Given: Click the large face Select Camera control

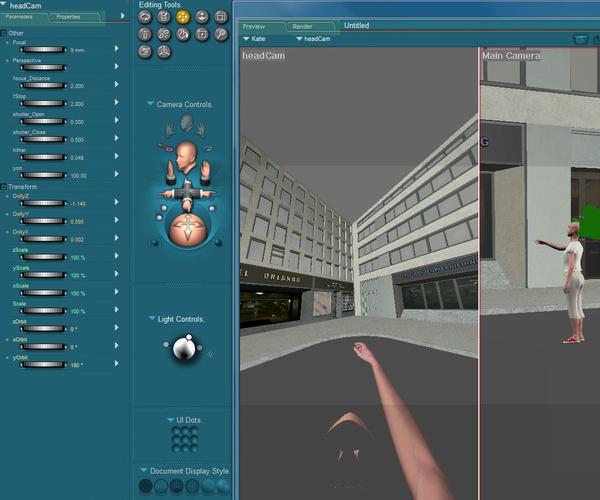Looking at the screenshot, I should (186, 157).
